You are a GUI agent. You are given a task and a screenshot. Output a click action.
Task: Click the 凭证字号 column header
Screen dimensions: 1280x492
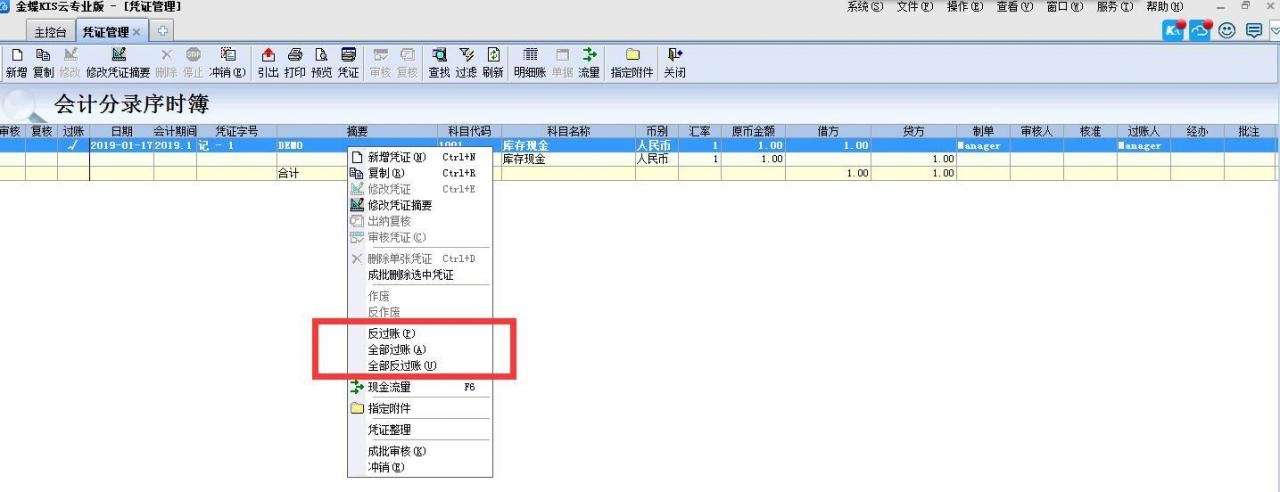pos(236,131)
